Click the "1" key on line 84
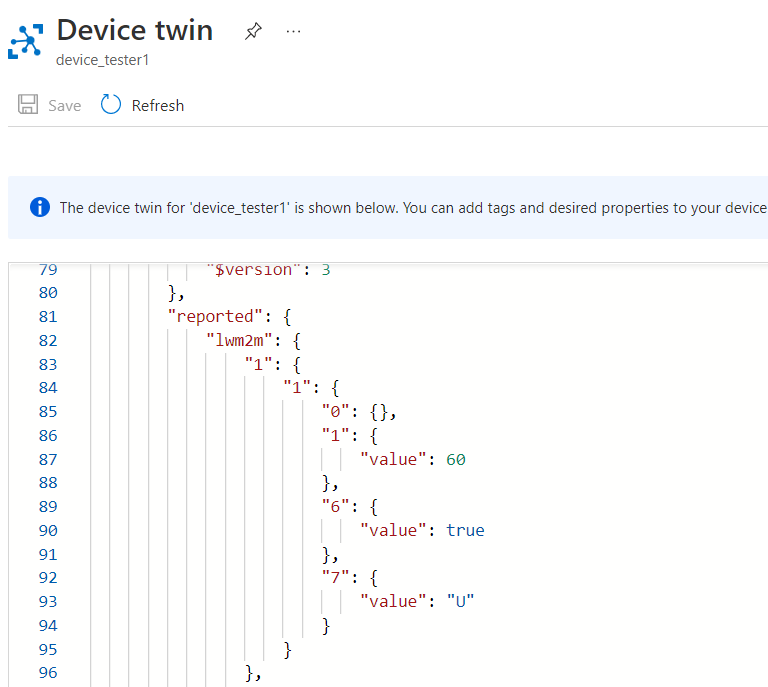Image resolution: width=768 pixels, height=687 pixels. (297, 388)
